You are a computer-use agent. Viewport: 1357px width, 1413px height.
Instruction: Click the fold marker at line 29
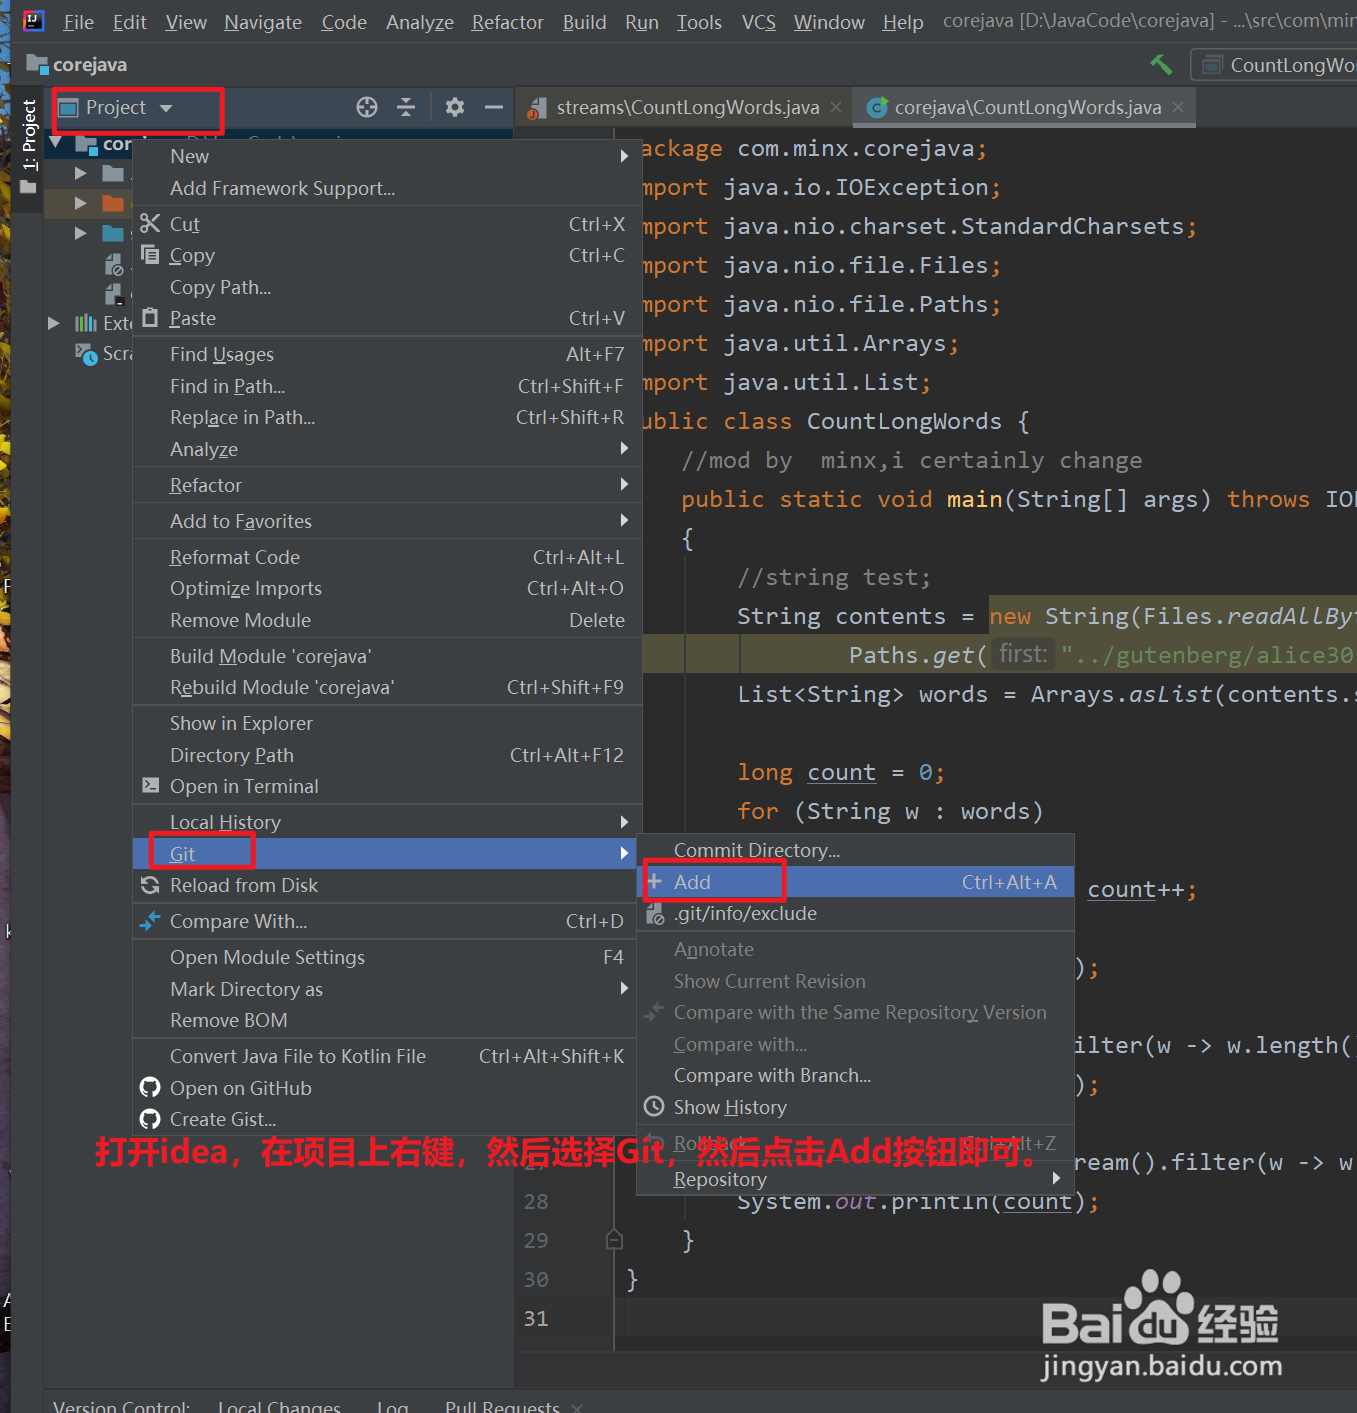(x=614, y=1240)
